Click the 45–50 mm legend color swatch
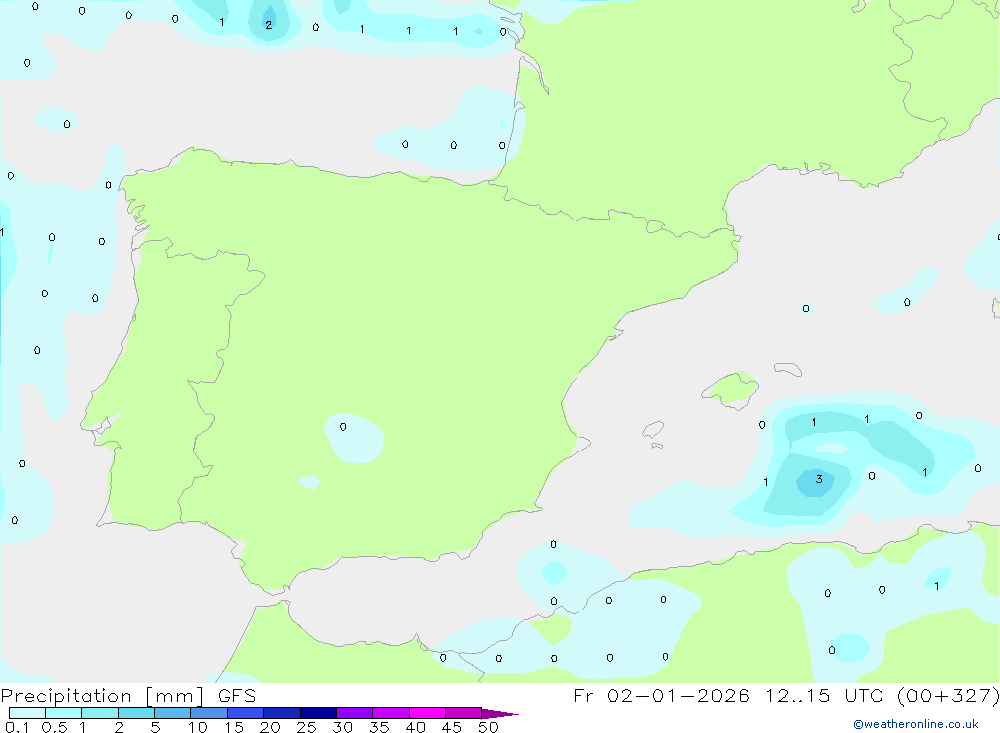The width and height of the screenshot is (1000, 733). pos(464,713)
